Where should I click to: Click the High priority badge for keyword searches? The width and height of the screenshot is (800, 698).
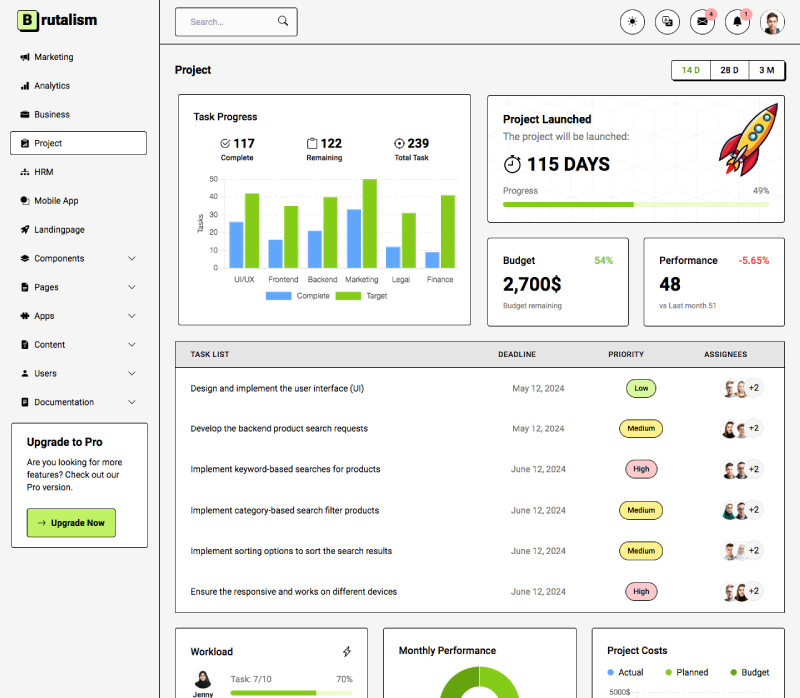[x=641, y=469]
